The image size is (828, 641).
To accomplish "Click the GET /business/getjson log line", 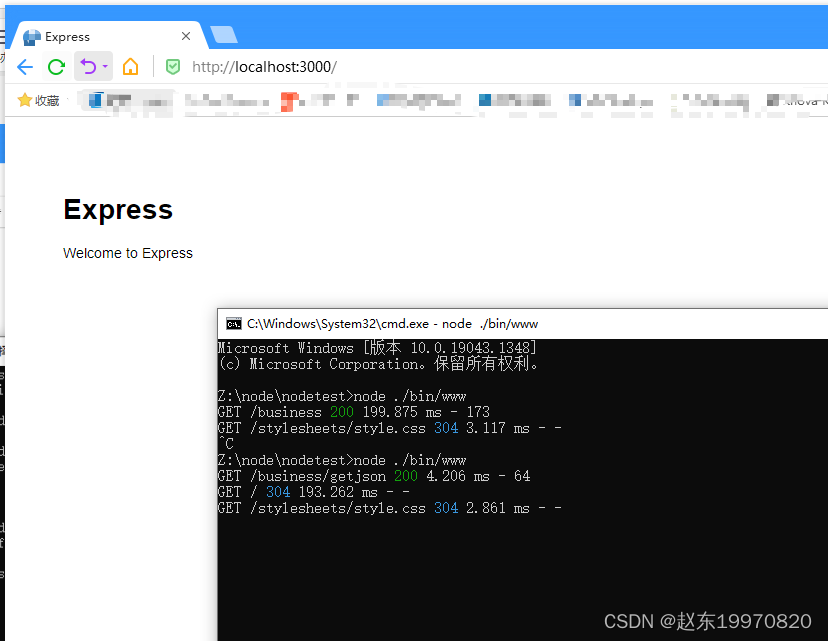I will [374, 476].
